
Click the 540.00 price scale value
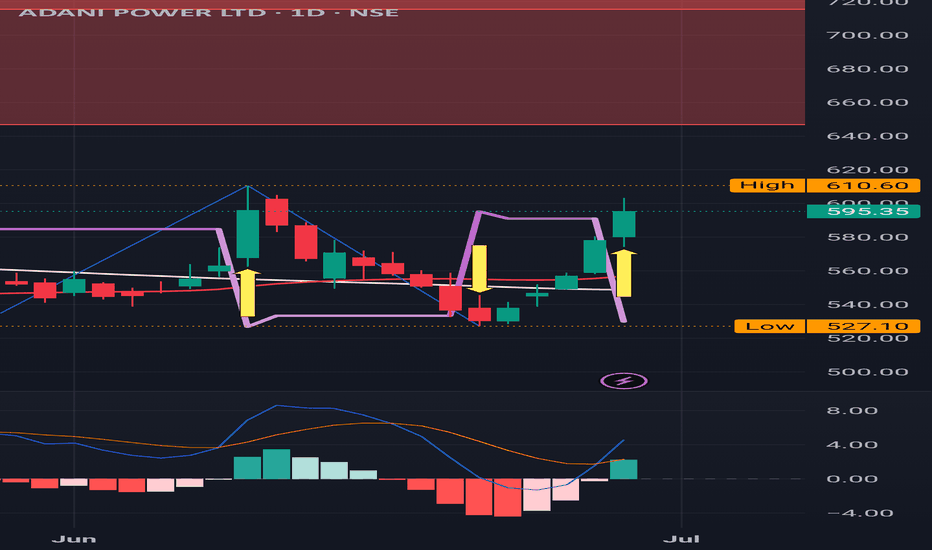pos(867,304)
